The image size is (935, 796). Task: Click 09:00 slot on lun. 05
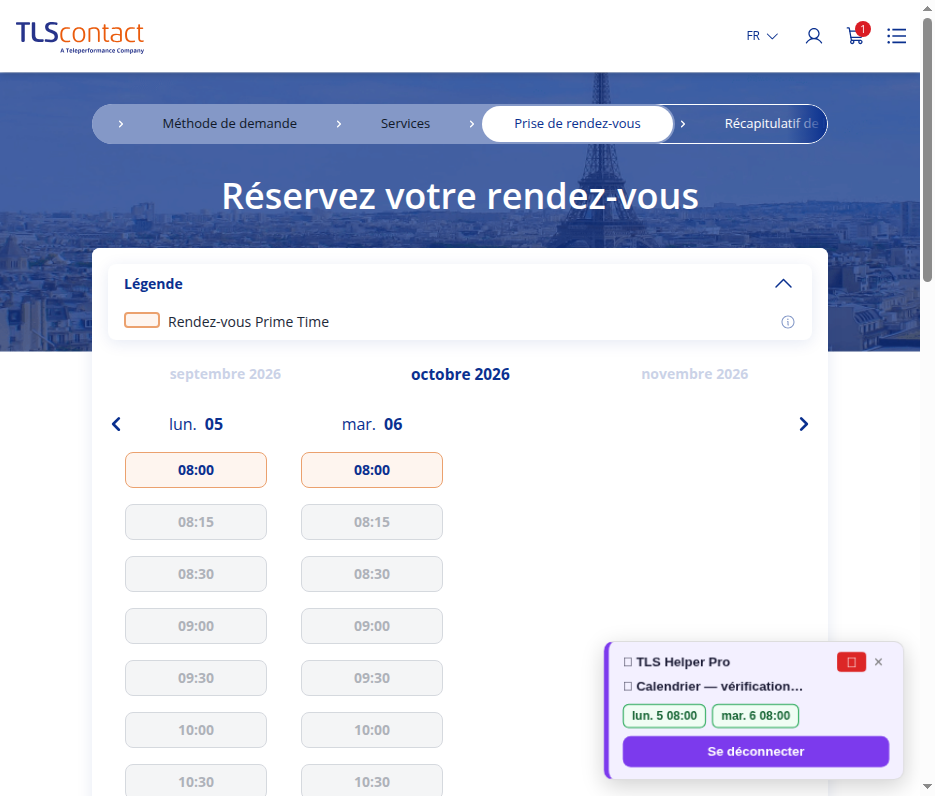[196, 626]
